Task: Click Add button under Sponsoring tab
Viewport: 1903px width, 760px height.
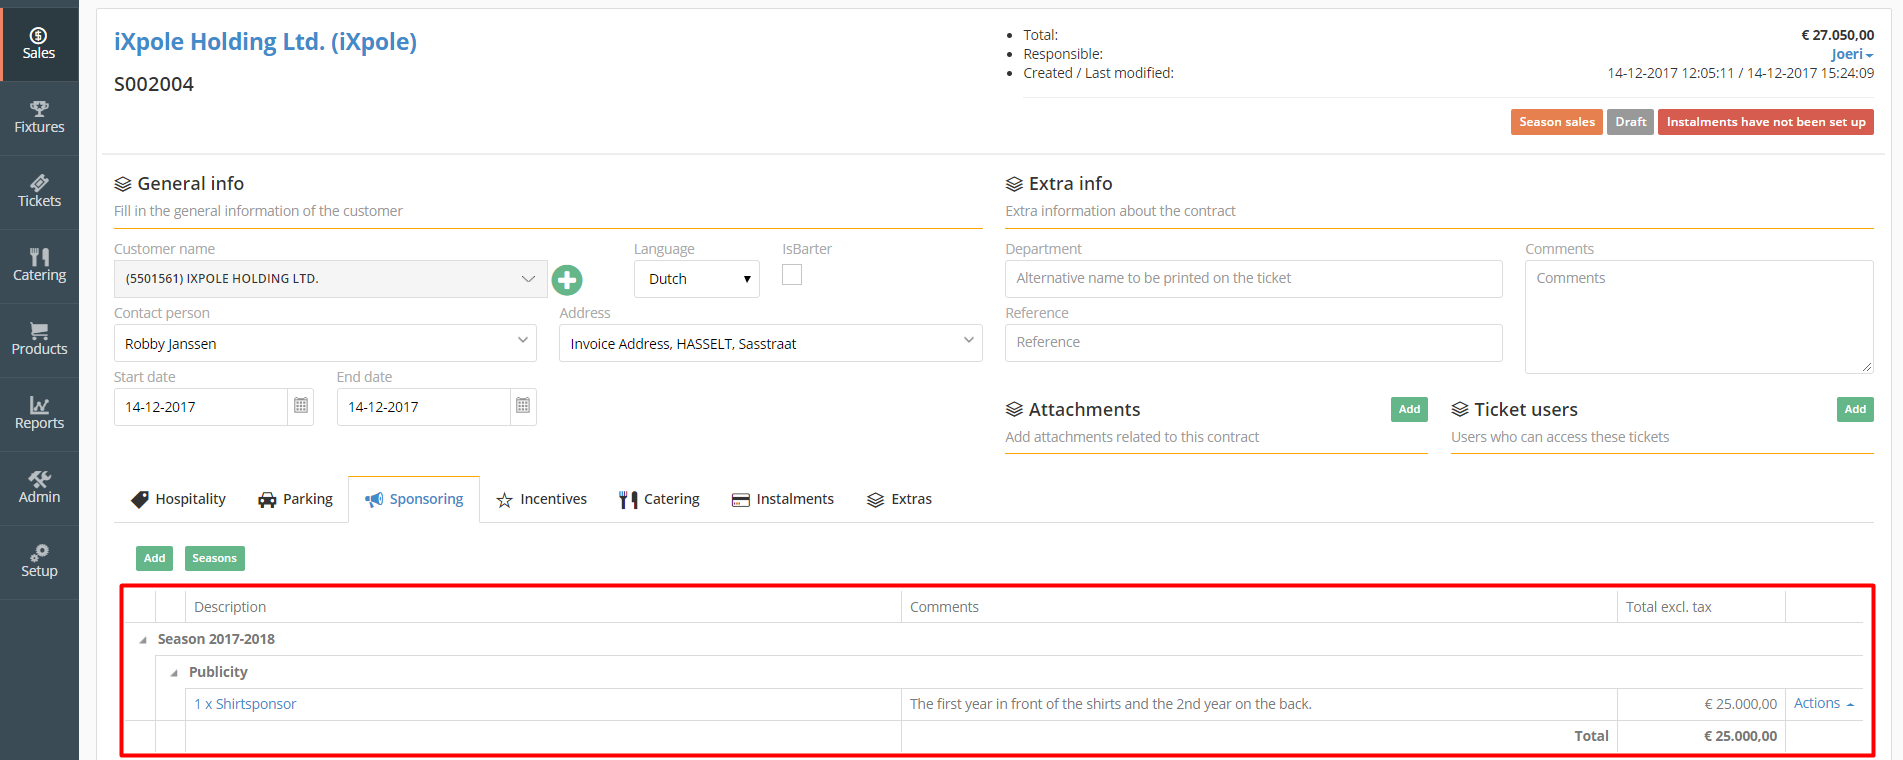Action: (154, 558)
